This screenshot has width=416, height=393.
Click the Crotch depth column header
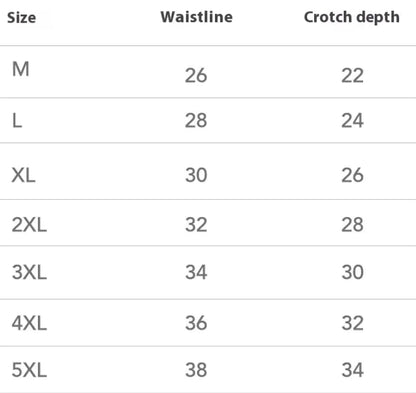tap(352, 17)
